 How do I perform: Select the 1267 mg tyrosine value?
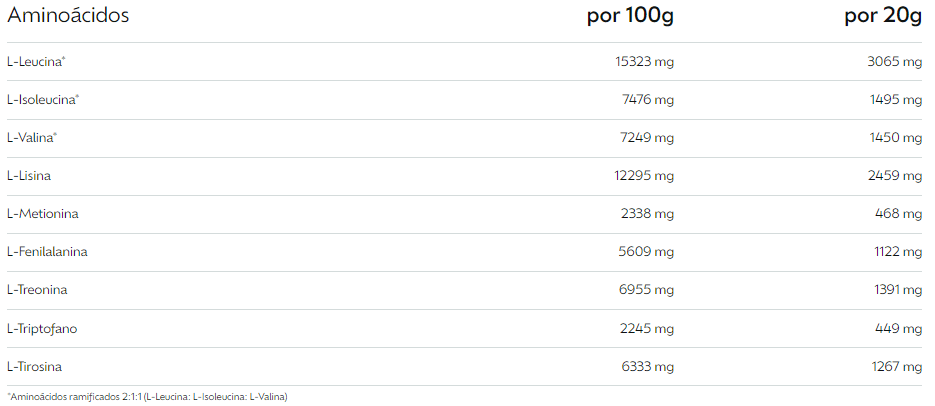click(896, 367)
